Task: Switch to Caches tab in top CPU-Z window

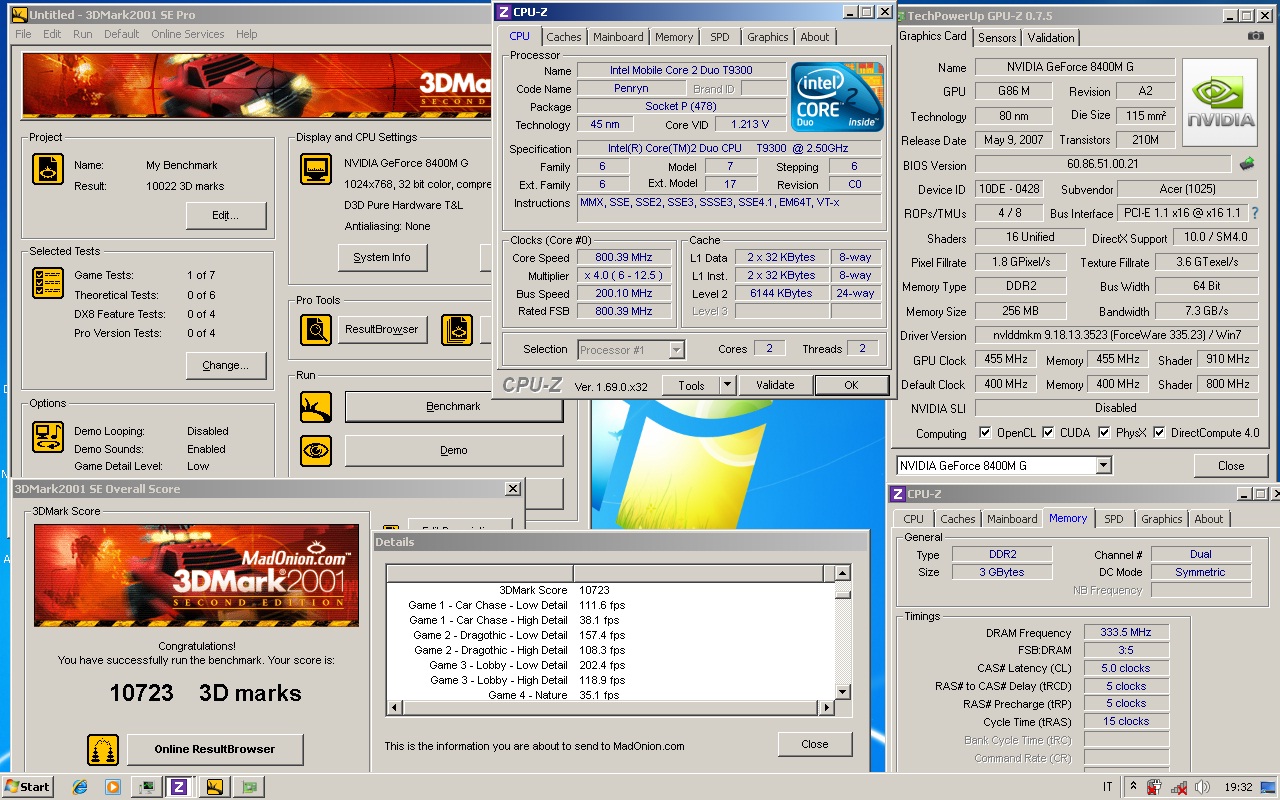Action: tap(563, 37)
